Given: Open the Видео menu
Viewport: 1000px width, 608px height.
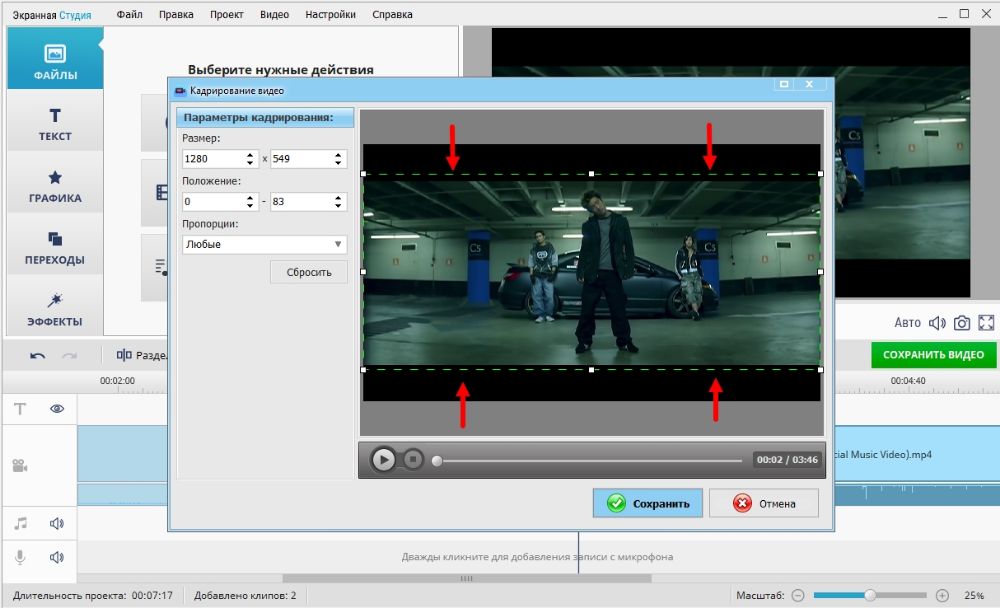Looking at the screenshot, I should click(x=274, y=14).
